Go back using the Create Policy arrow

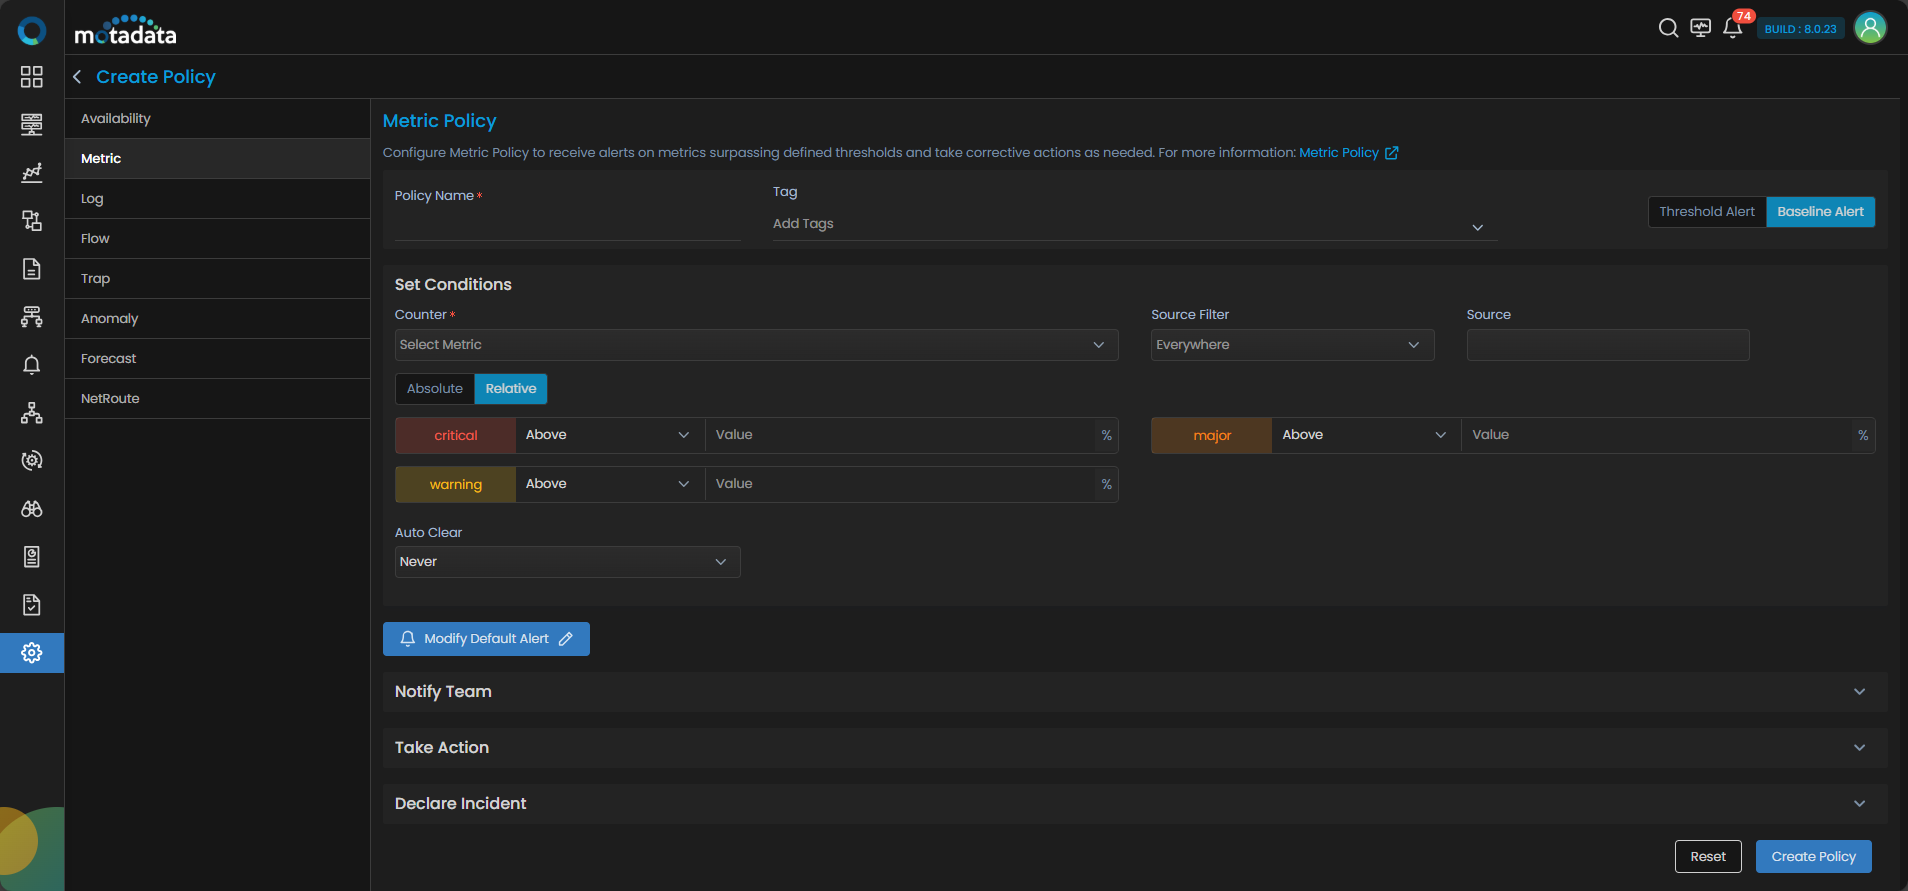pos(77,77)
